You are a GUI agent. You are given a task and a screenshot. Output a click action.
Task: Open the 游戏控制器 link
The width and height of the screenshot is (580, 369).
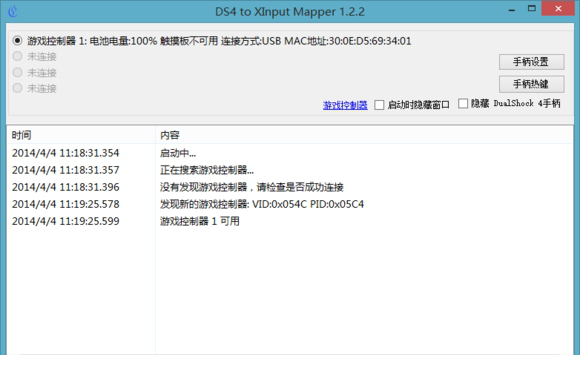tap(345, 105)
